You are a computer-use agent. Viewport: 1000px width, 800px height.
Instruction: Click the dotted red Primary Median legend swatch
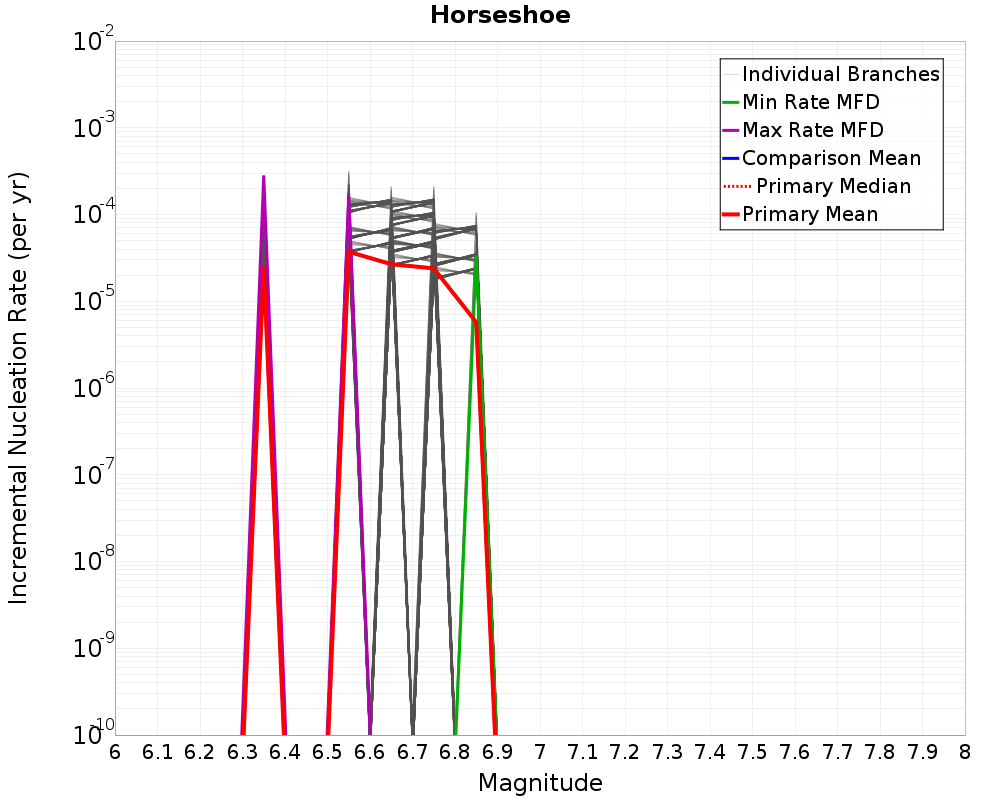click(x=738, y=186)
